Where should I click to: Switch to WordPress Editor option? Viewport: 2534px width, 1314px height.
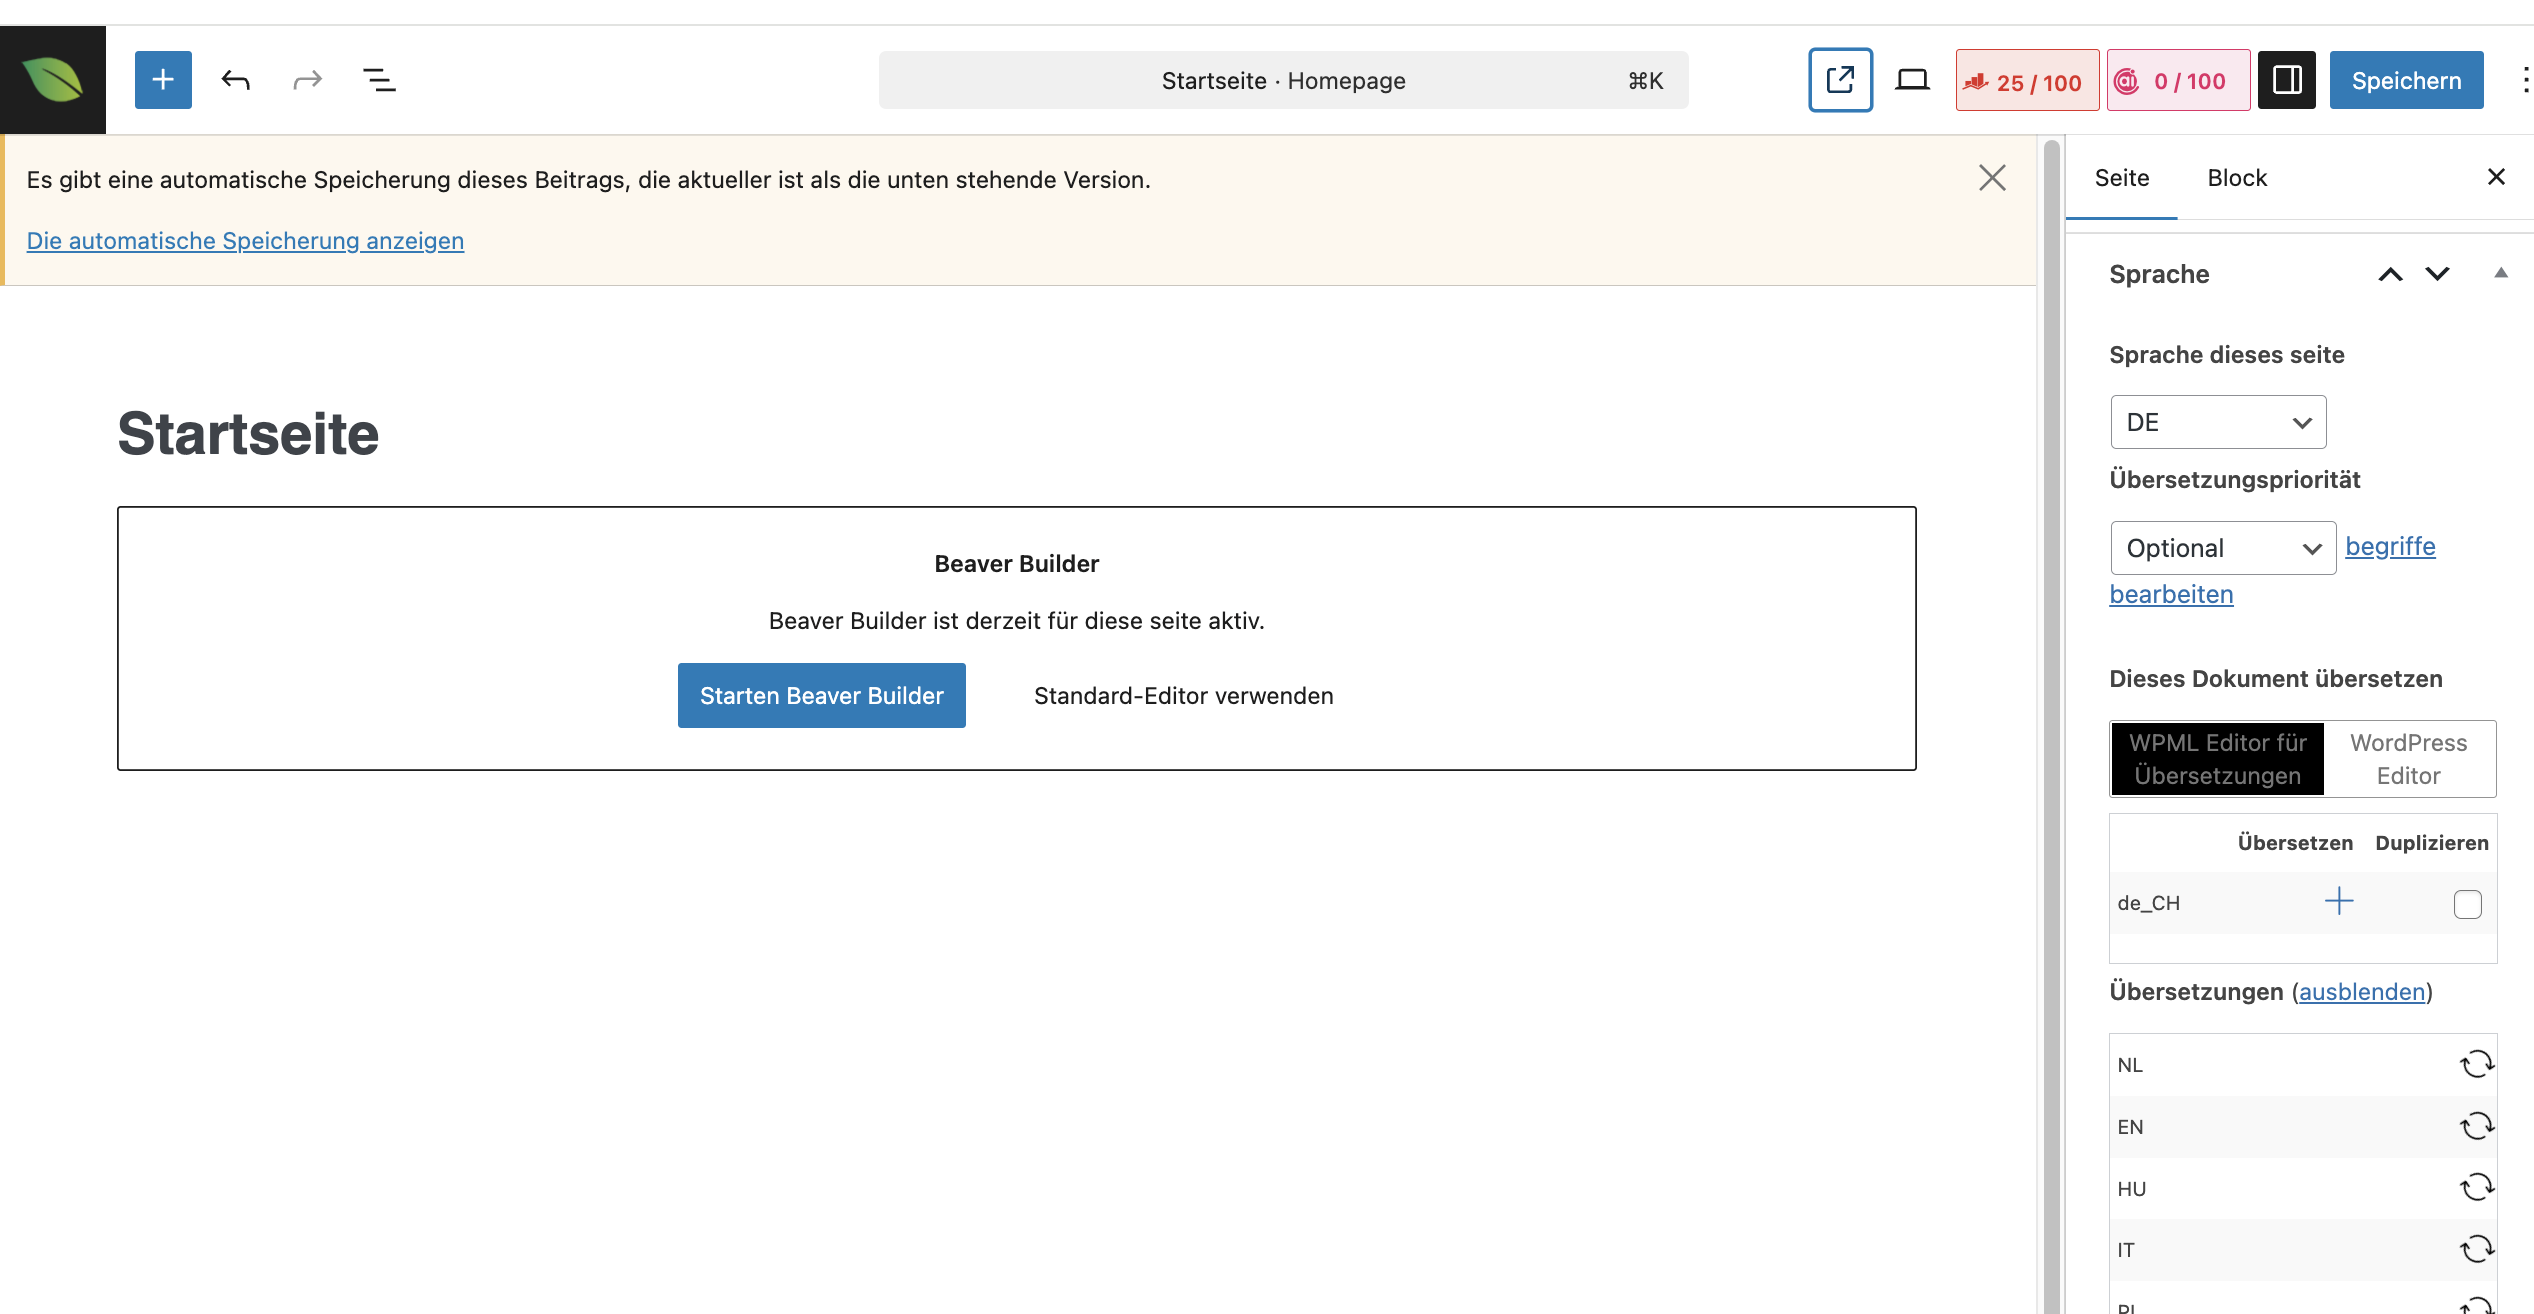point(2408,759)
